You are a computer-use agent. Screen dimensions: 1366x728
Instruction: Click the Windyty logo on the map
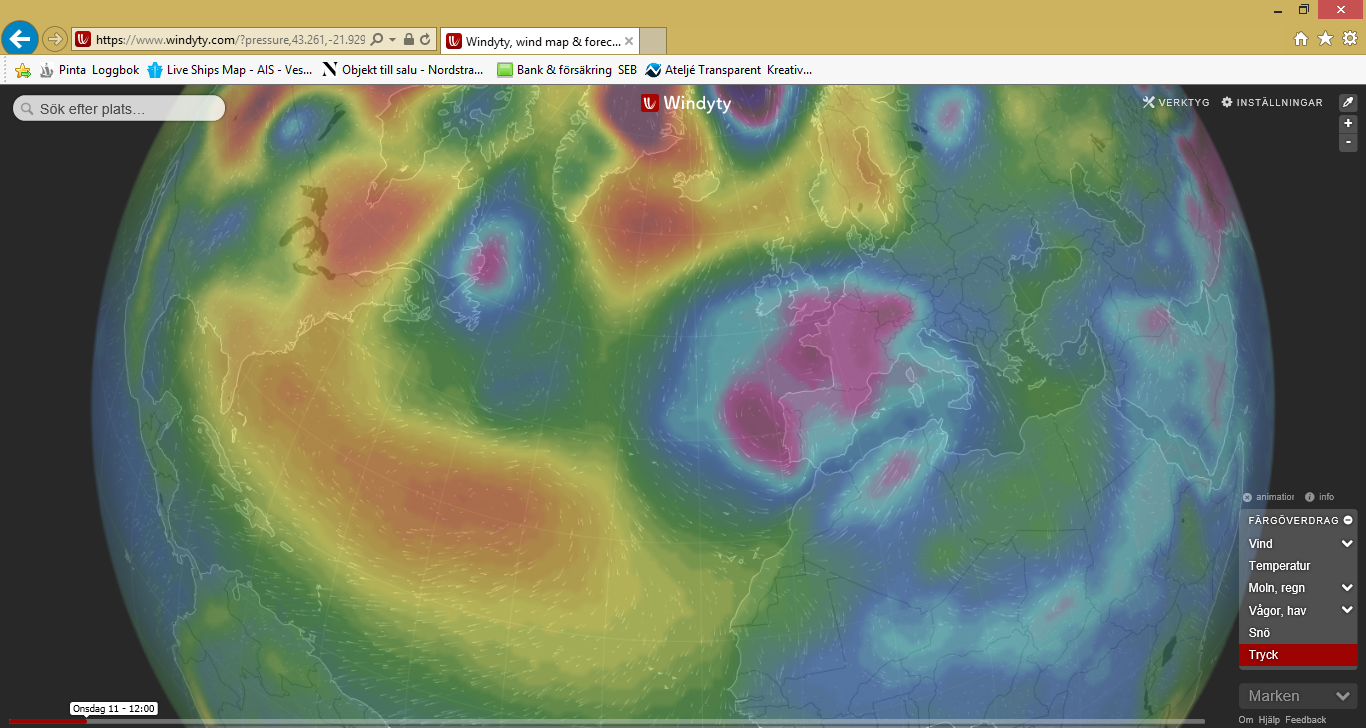pos(686,103)
